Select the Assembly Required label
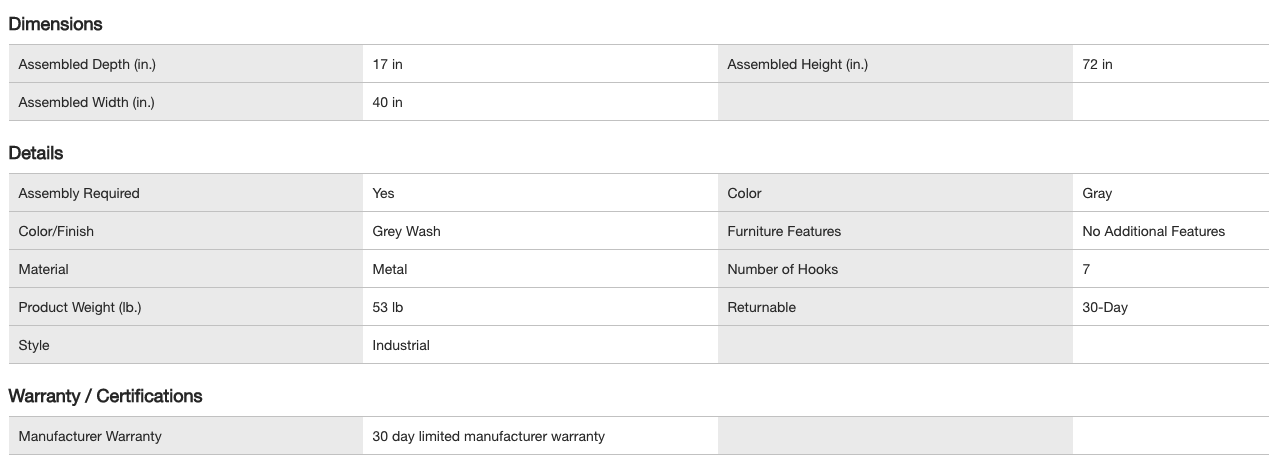Screen dimensions: 1269x456 tap(79, 193)
